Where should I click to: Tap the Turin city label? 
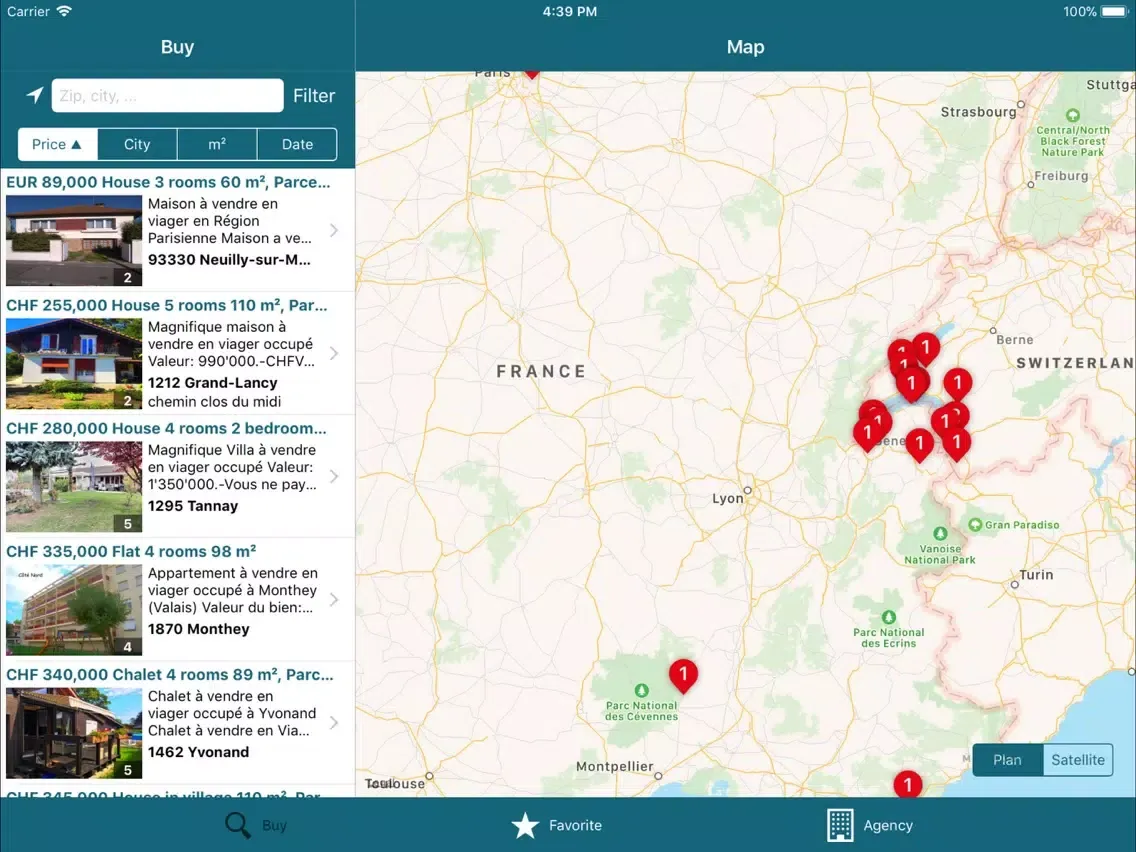pos(1036,575)
